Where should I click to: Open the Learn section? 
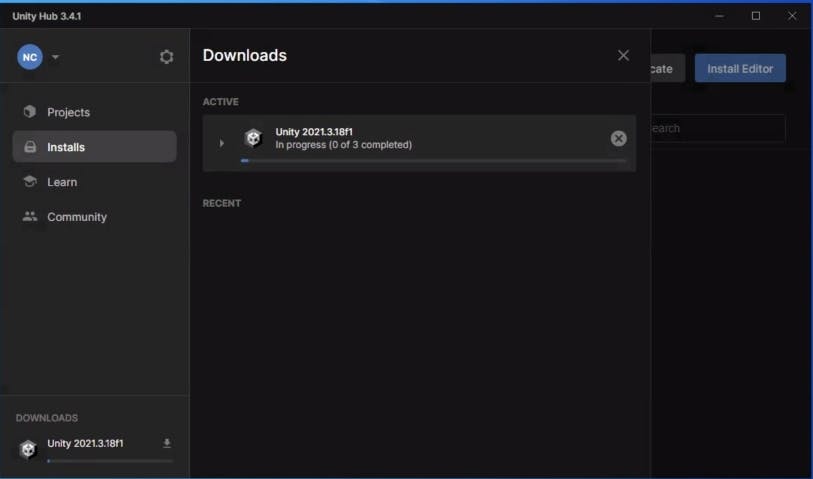94,182
